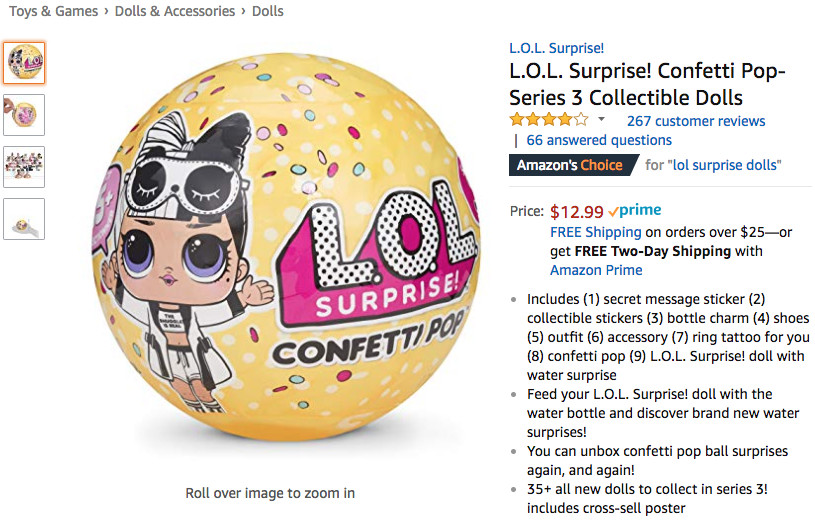
Task: Click the "lol surprise dolls" search link
Action: 725,165
